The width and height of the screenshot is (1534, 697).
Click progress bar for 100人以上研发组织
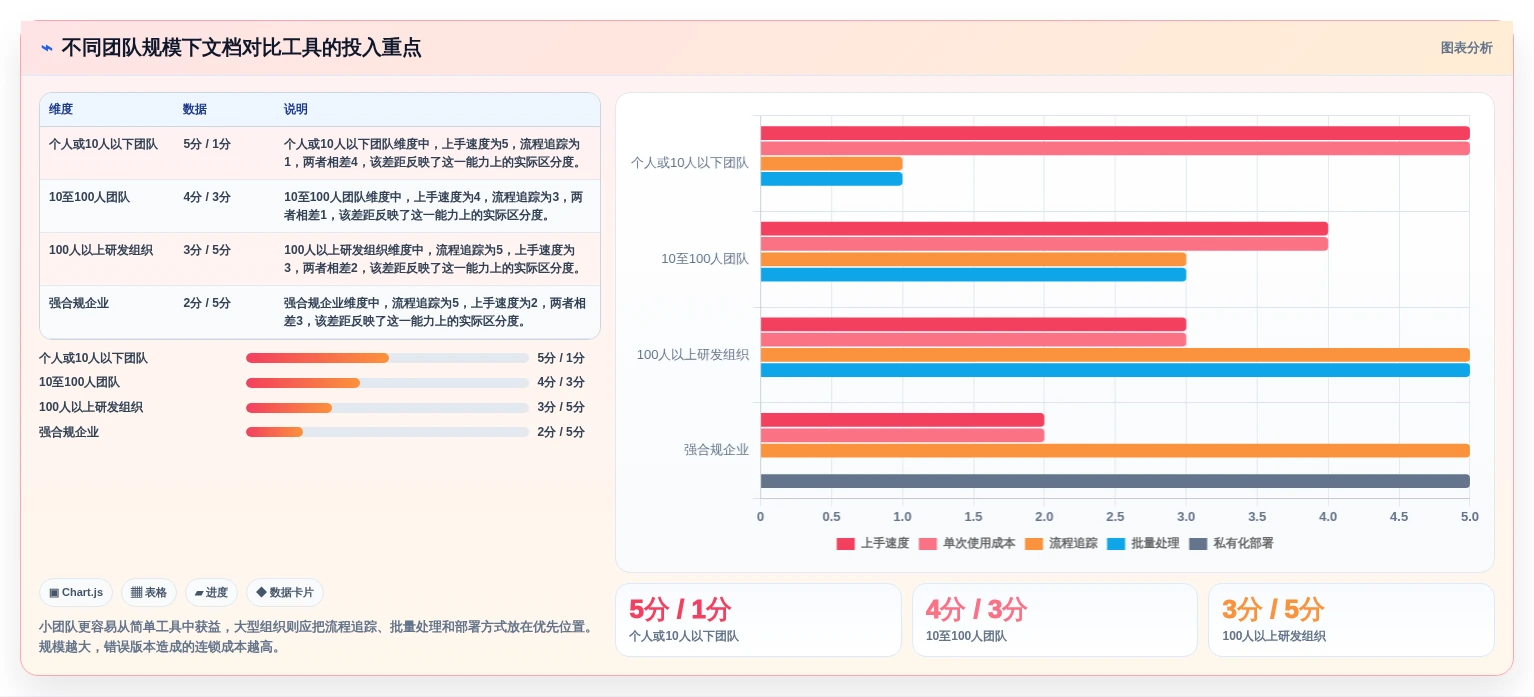coord(387,408)
